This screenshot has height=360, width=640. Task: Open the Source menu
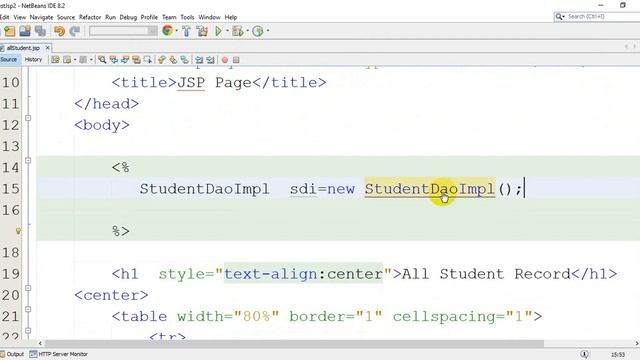click(66, 17)
